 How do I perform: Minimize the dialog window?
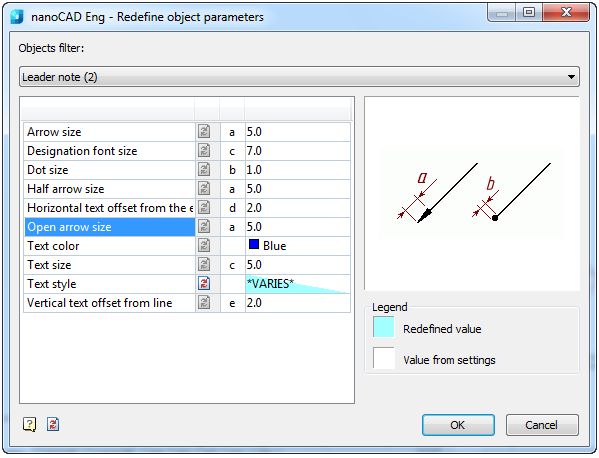tap(502, 13)
